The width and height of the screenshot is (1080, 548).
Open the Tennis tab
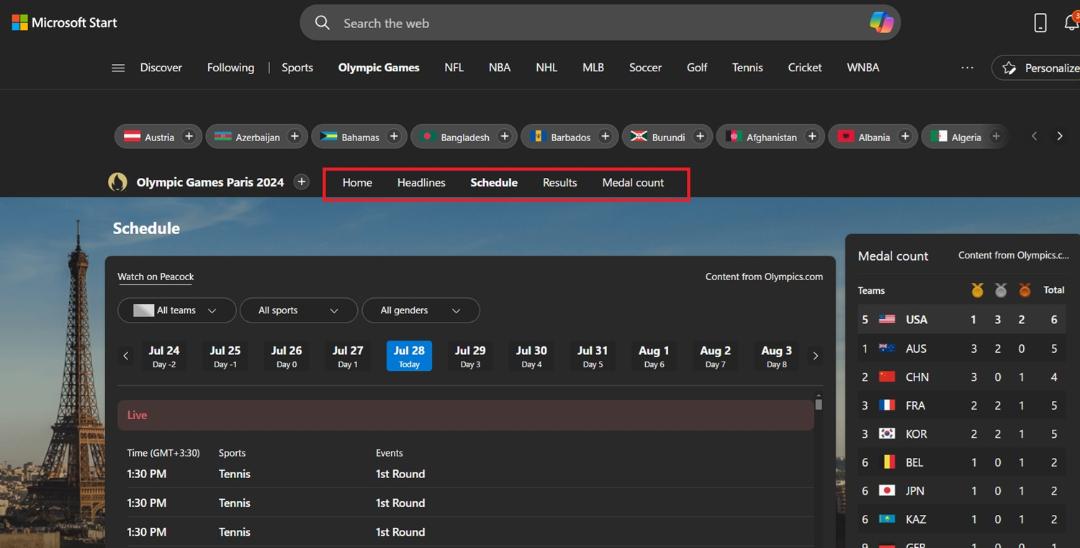point(747,67)
